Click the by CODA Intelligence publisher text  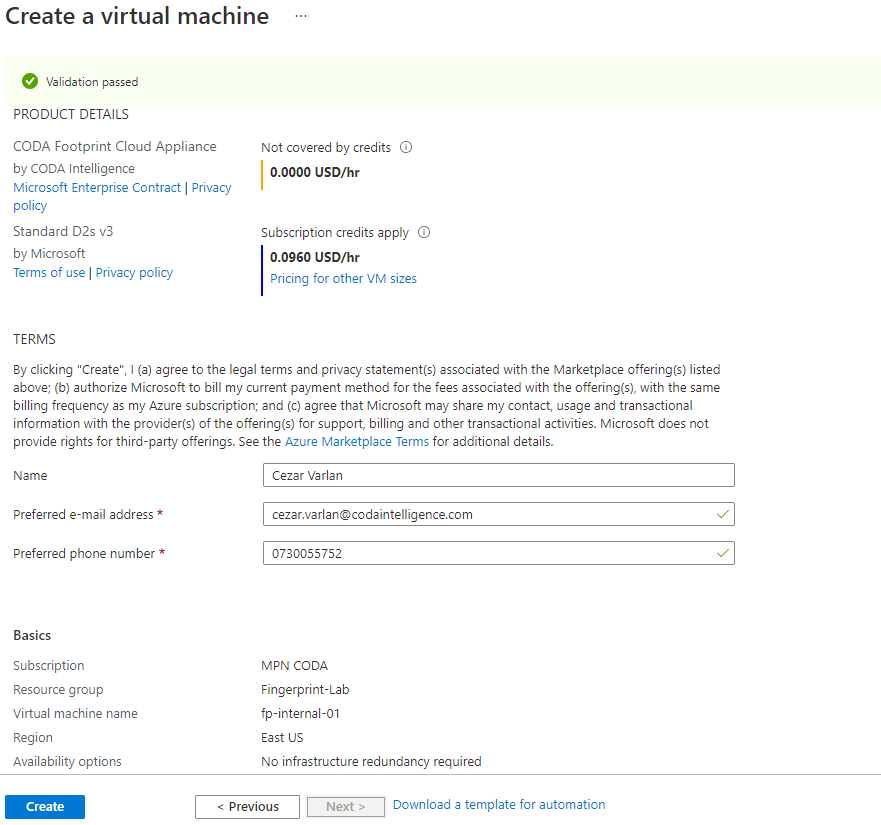(x=74, y=169)
